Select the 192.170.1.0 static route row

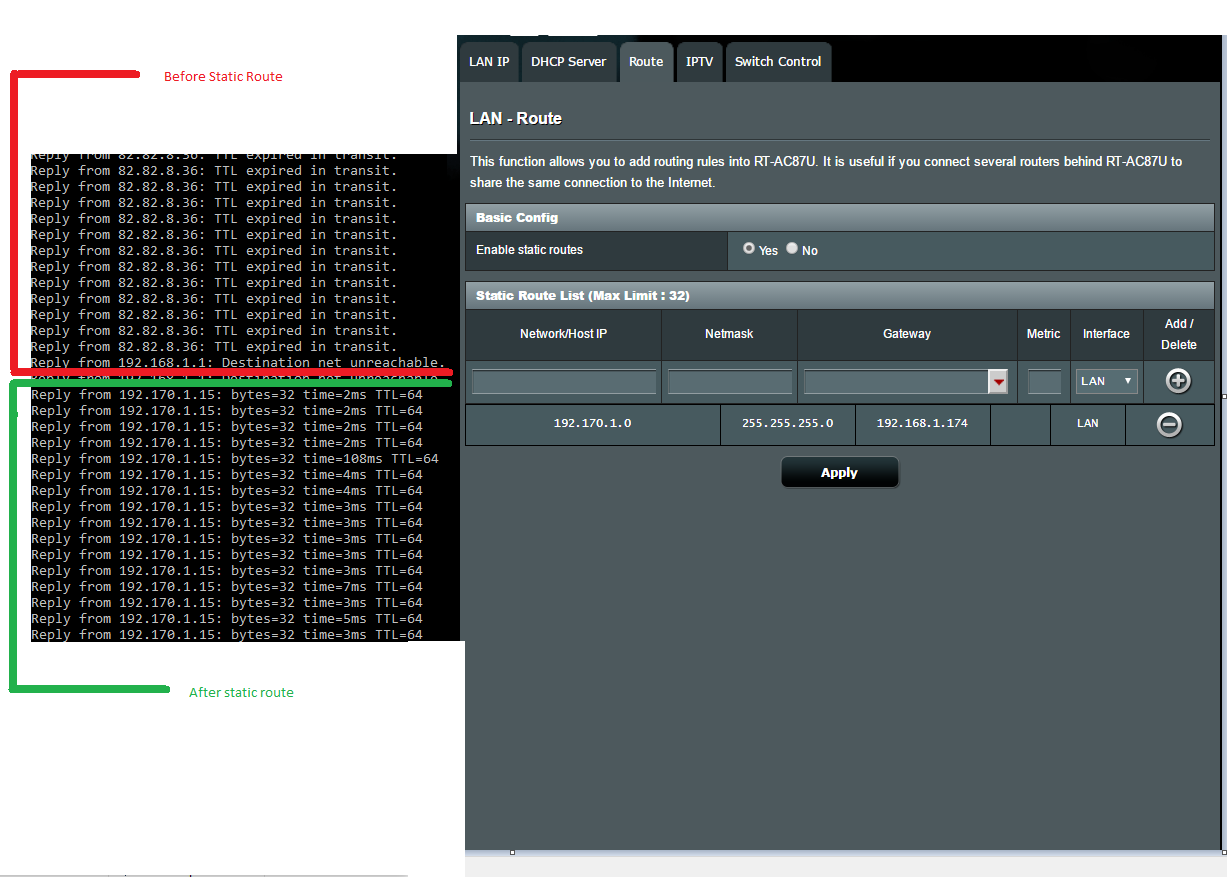(592, 424)
